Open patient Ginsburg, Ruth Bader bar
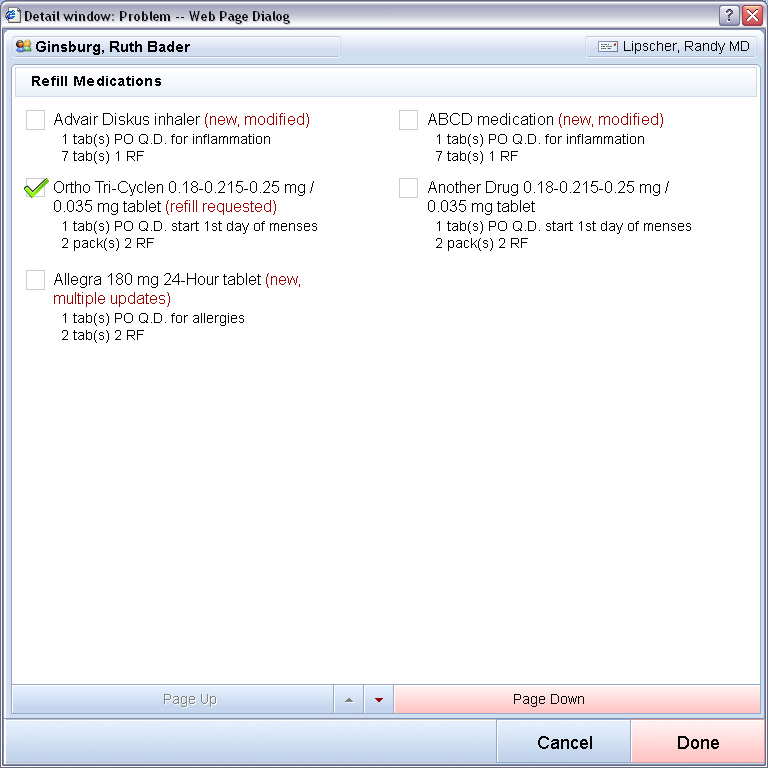The image size is (768, 768). coord(176,47)
